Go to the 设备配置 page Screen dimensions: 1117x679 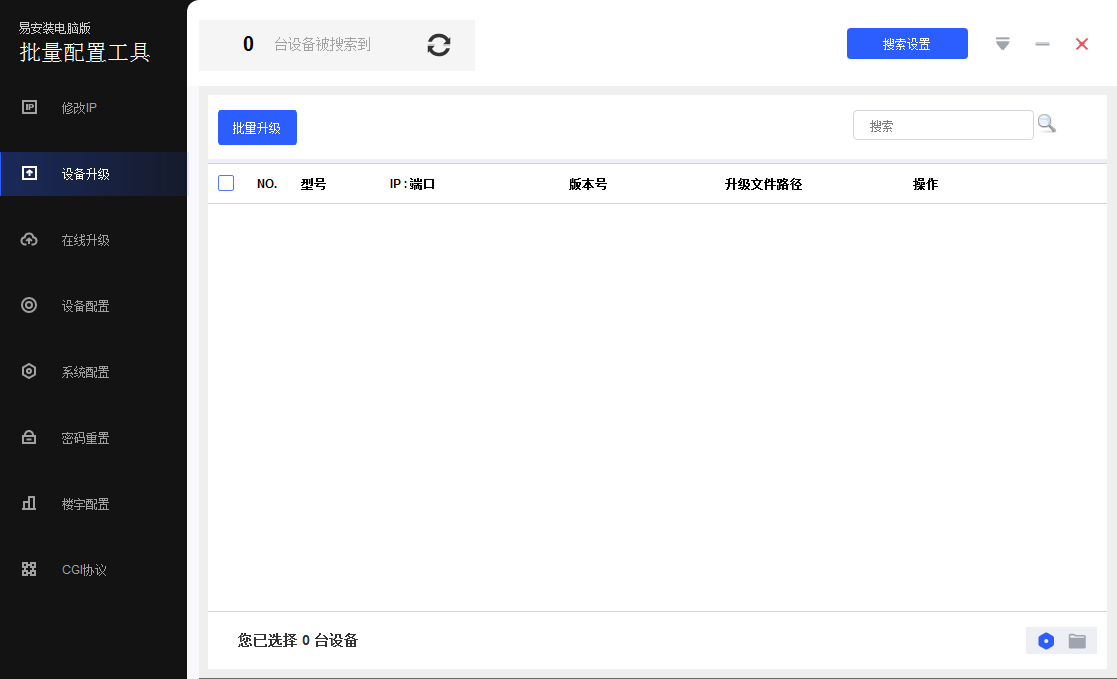click(x=84, y=306)
